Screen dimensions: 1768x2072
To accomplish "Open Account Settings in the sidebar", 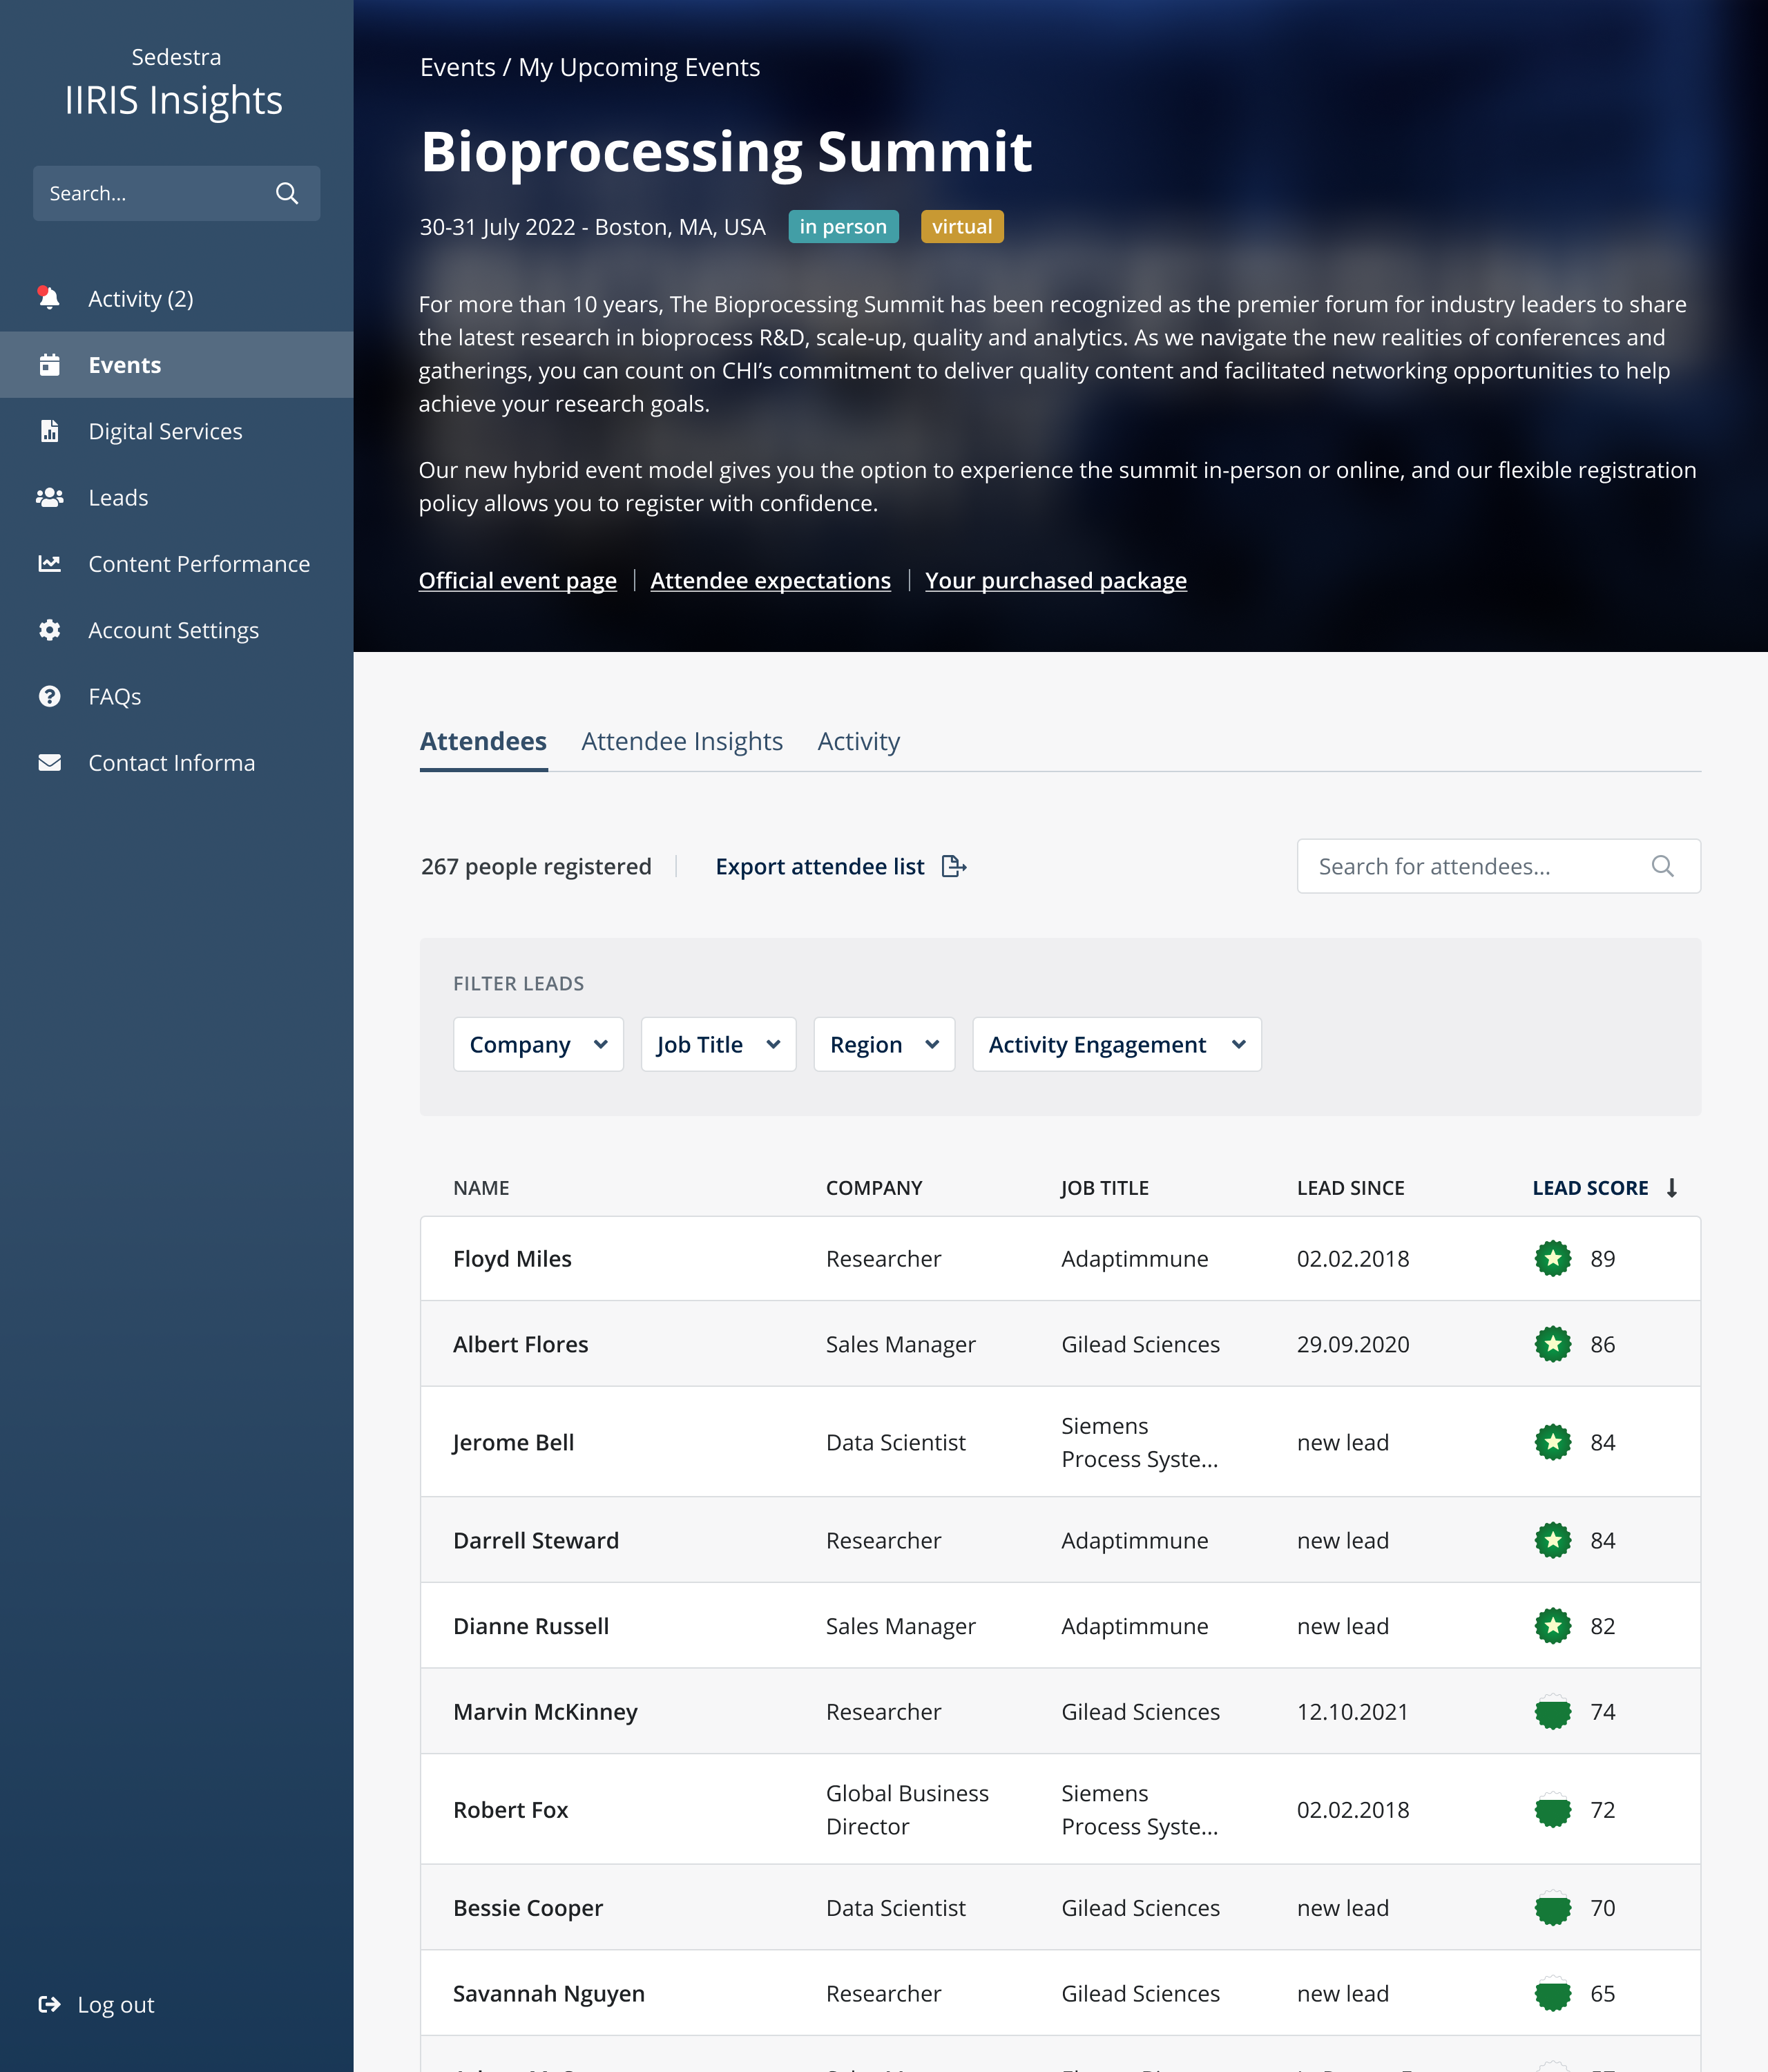I will tap(176, 630).
